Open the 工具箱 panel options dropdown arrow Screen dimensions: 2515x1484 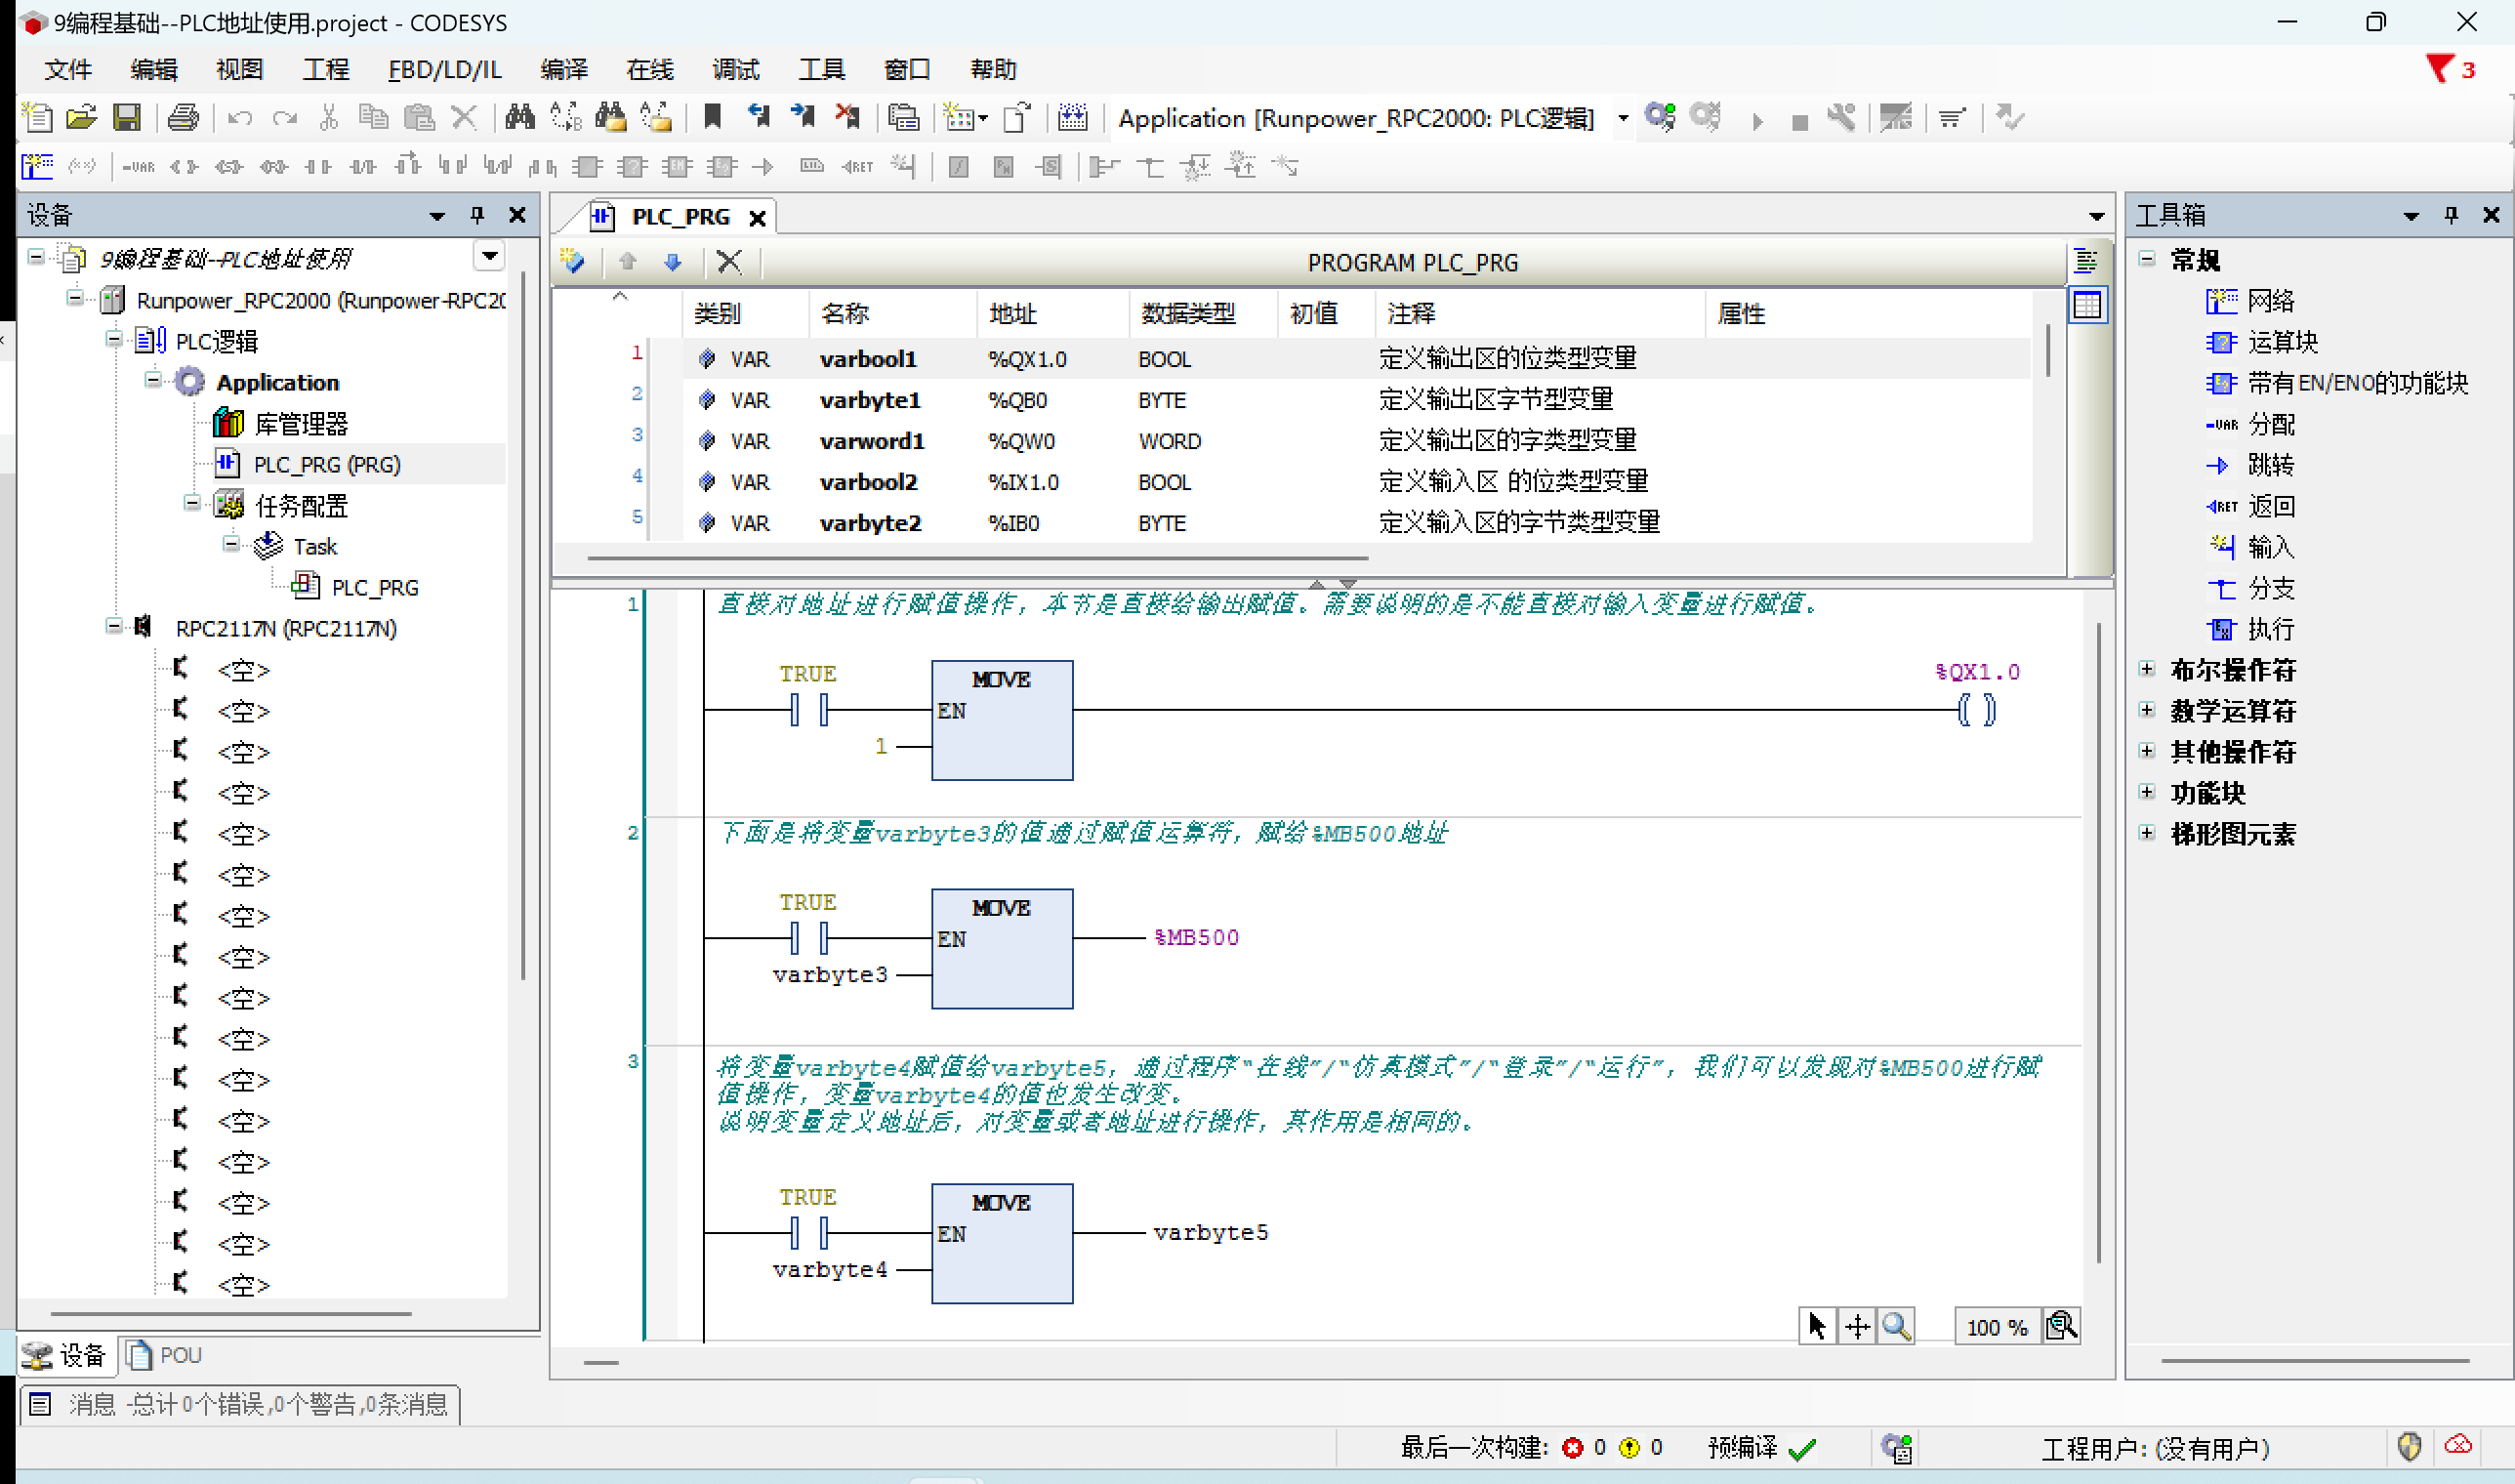click(x=2411, y=216)
